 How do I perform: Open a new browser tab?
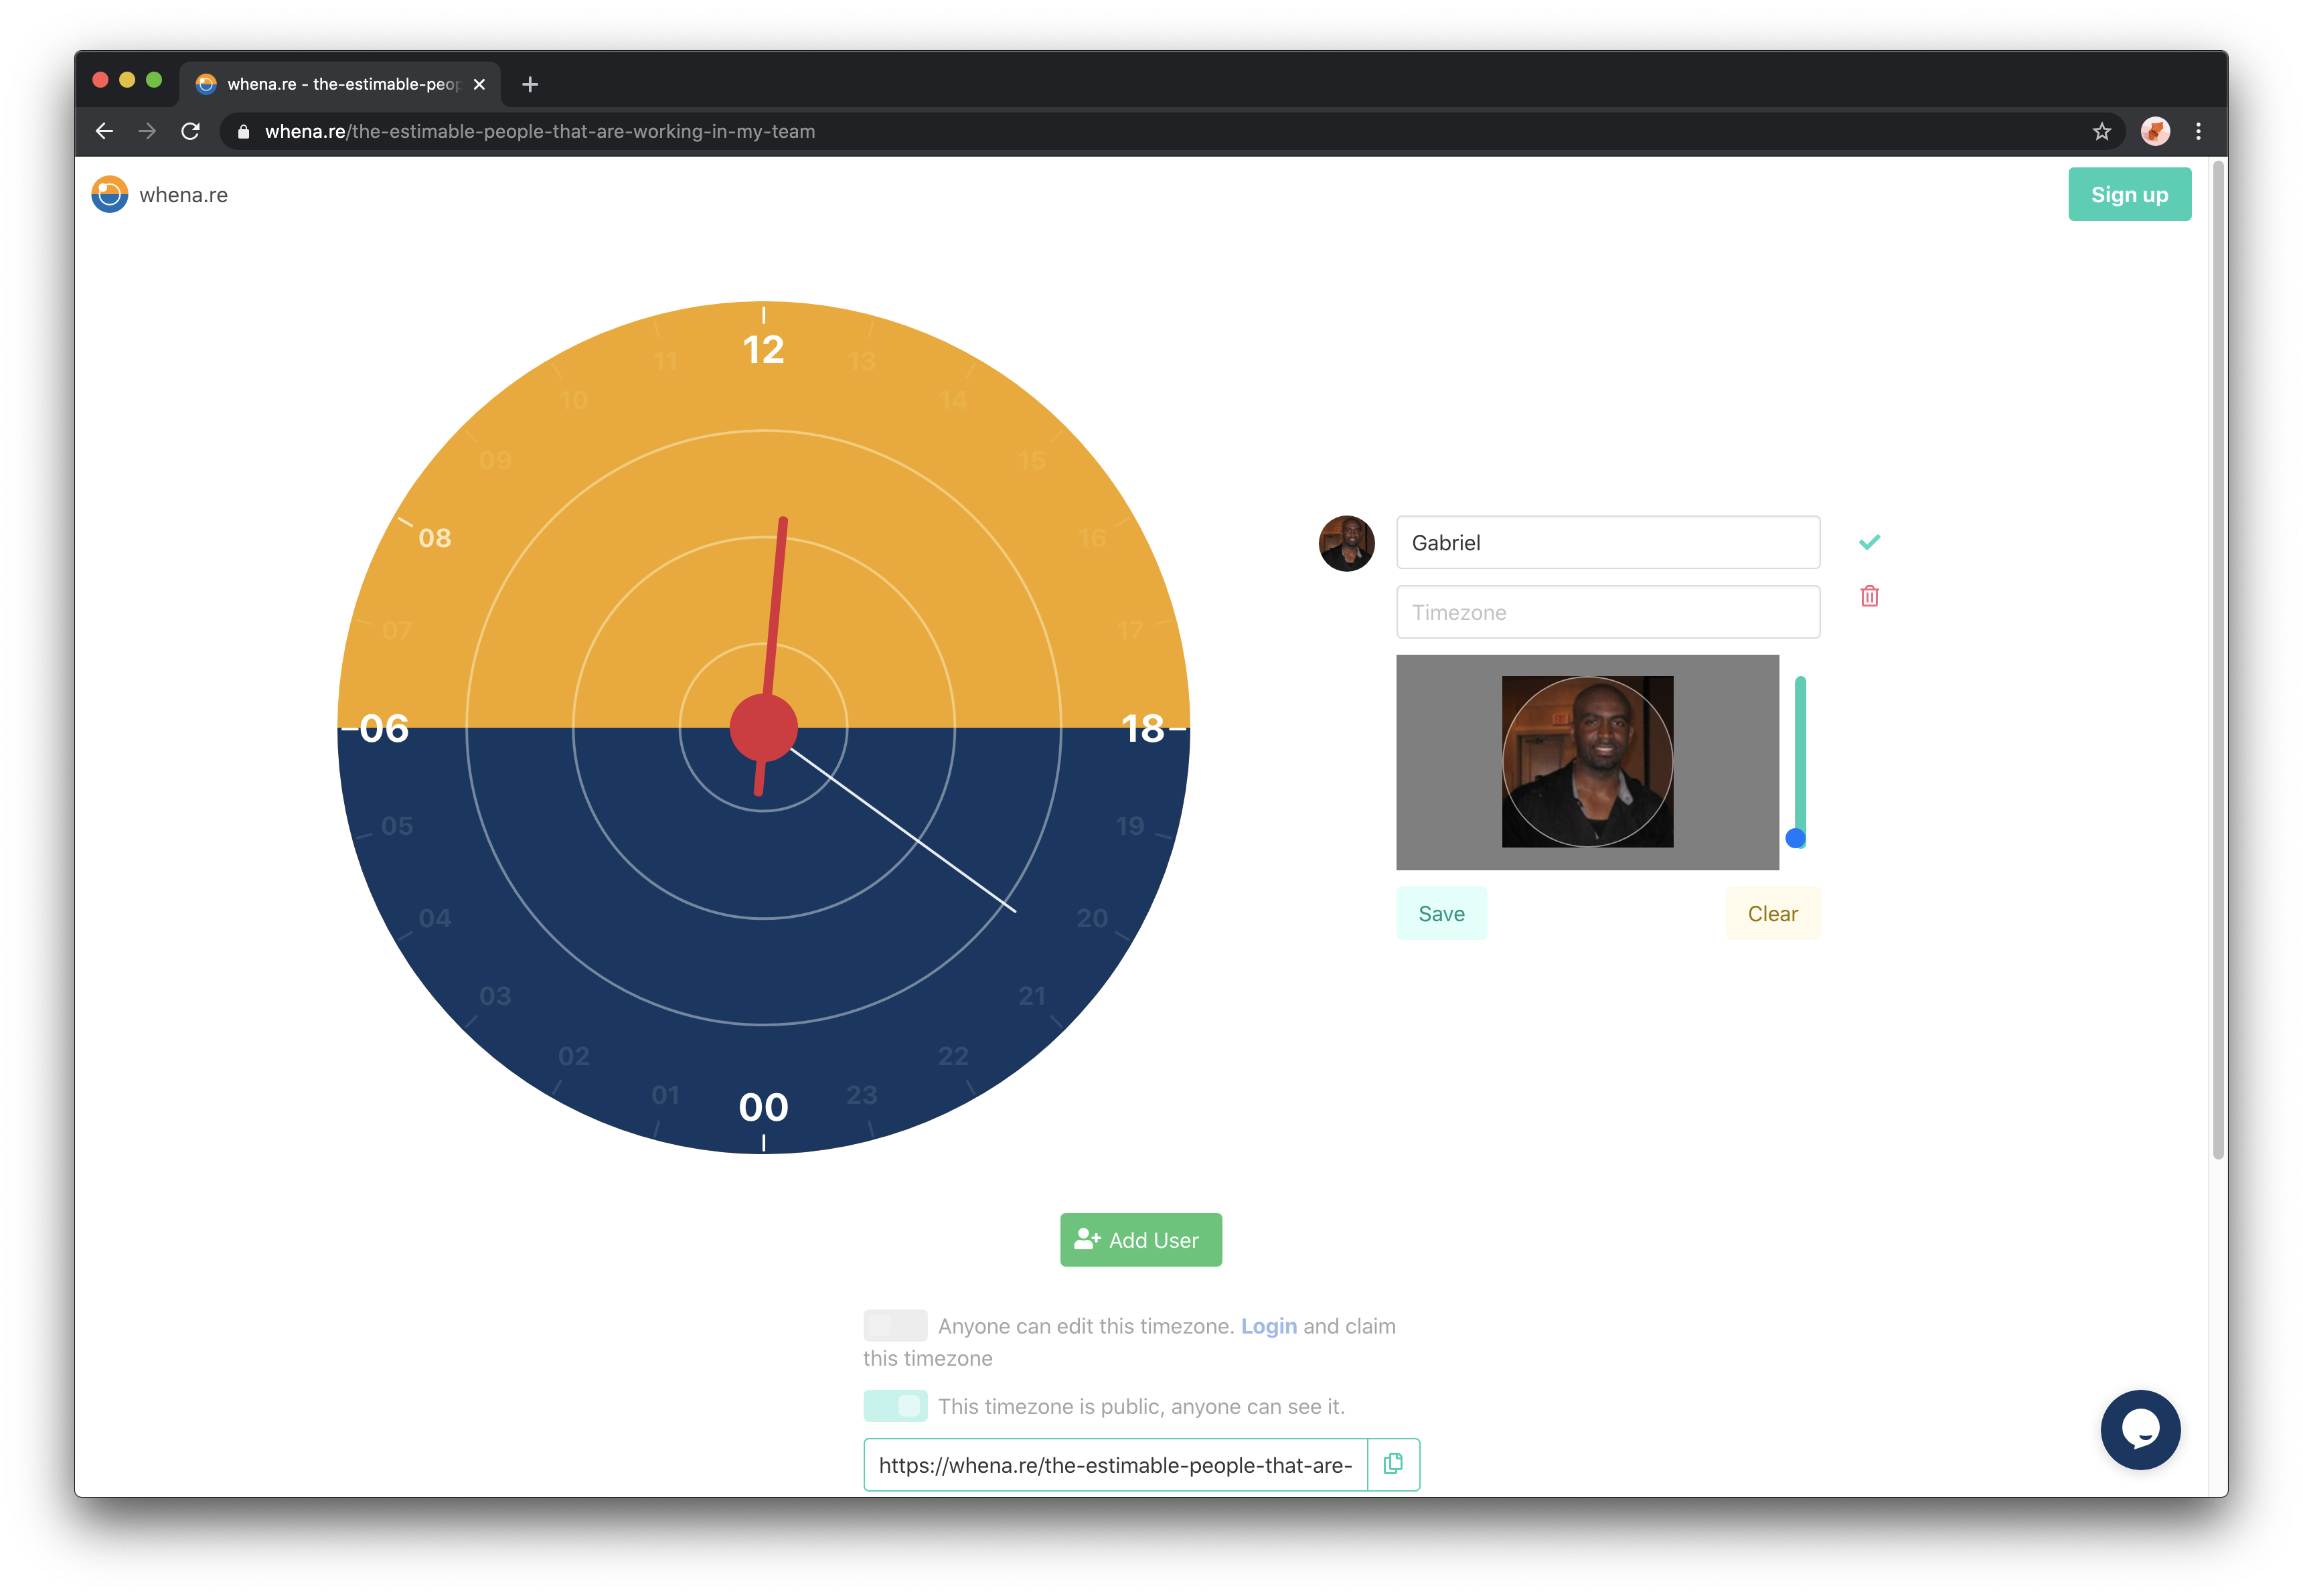pyautogui.click(x=530, y=84)
